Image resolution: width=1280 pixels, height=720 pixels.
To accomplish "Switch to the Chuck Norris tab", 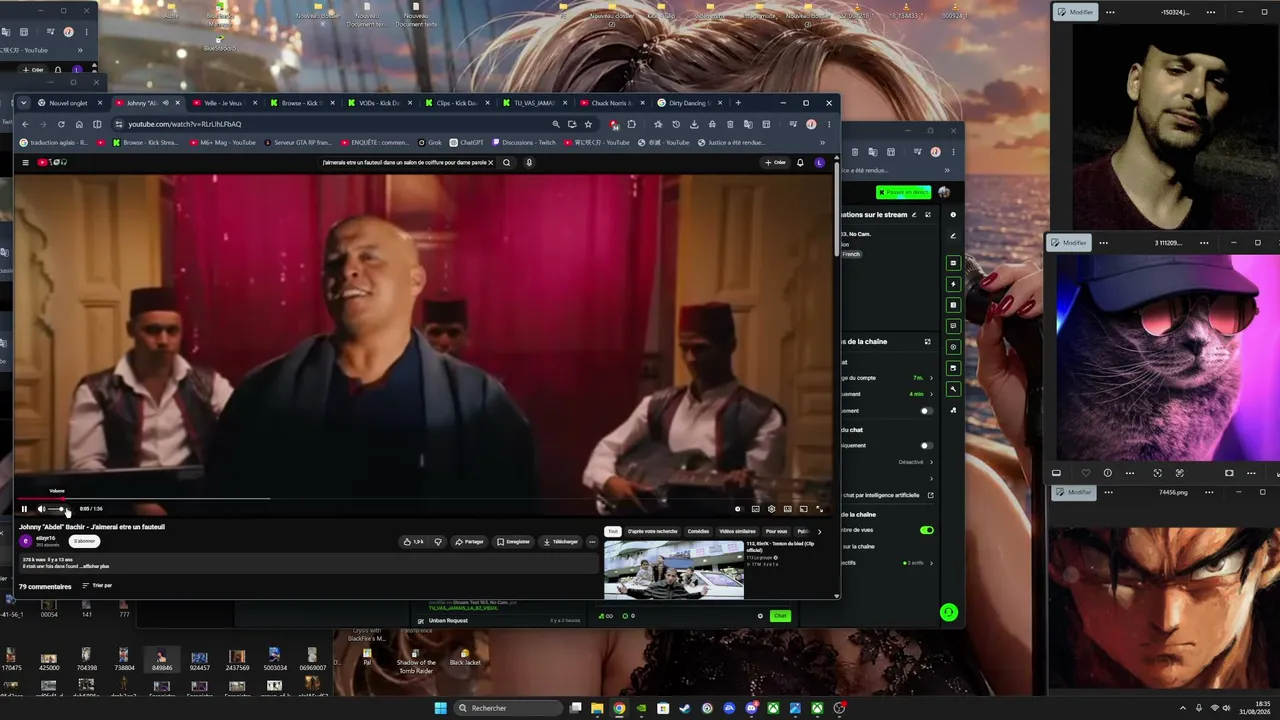I will click(x=614, y=103).
